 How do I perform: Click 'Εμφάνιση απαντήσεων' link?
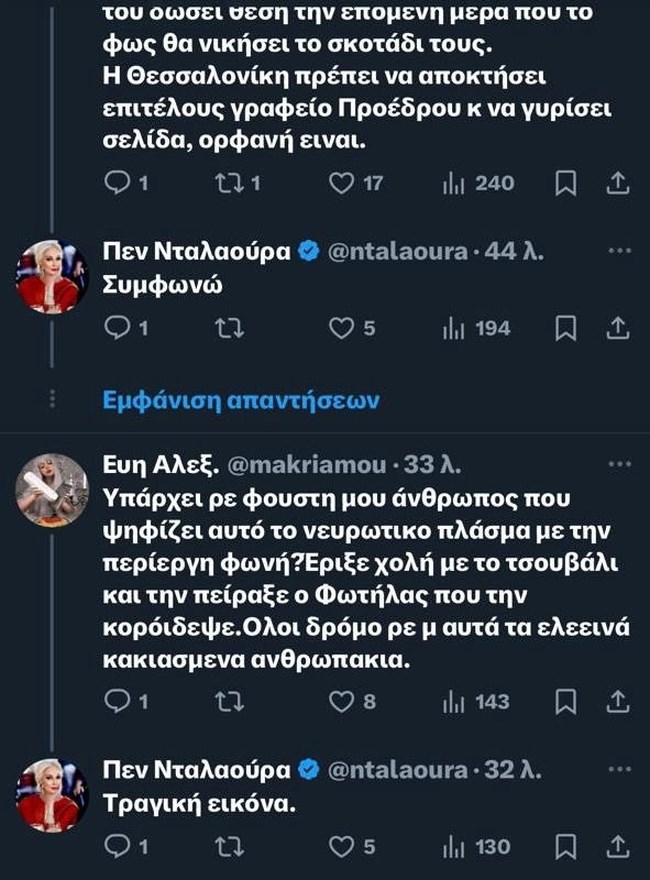click(x=239, y=401)
